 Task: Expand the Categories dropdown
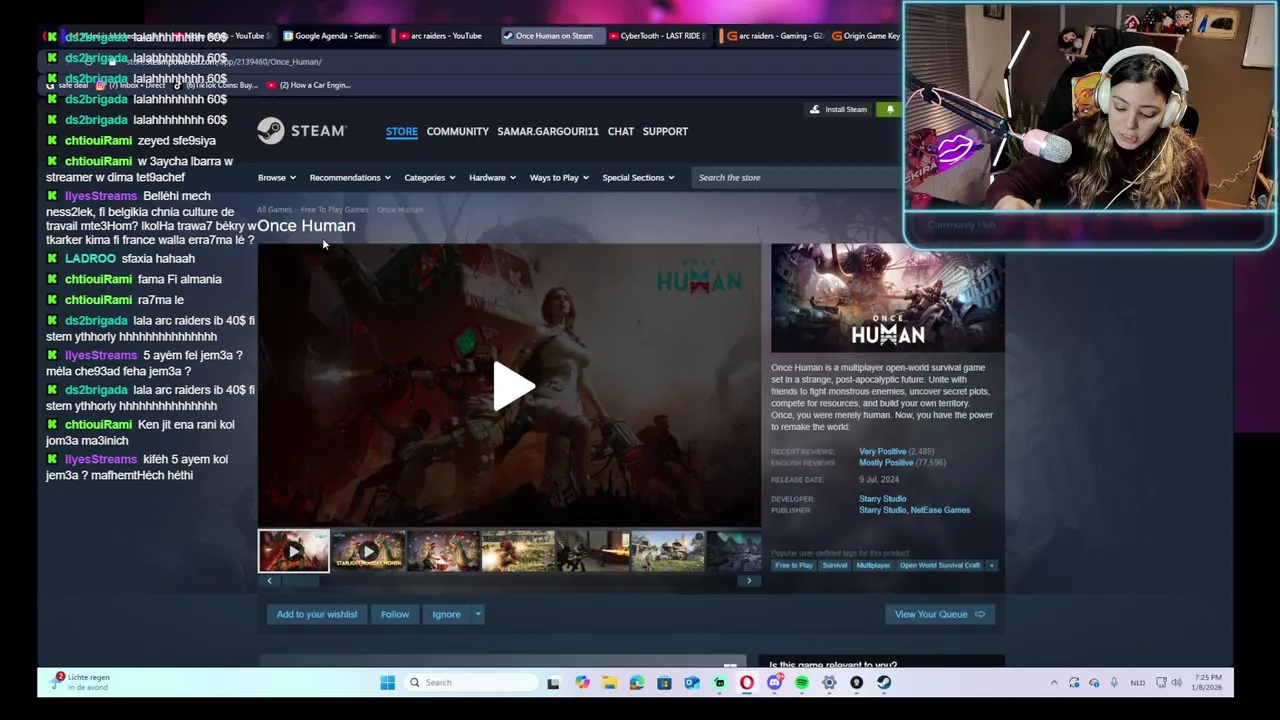point(430,177)
